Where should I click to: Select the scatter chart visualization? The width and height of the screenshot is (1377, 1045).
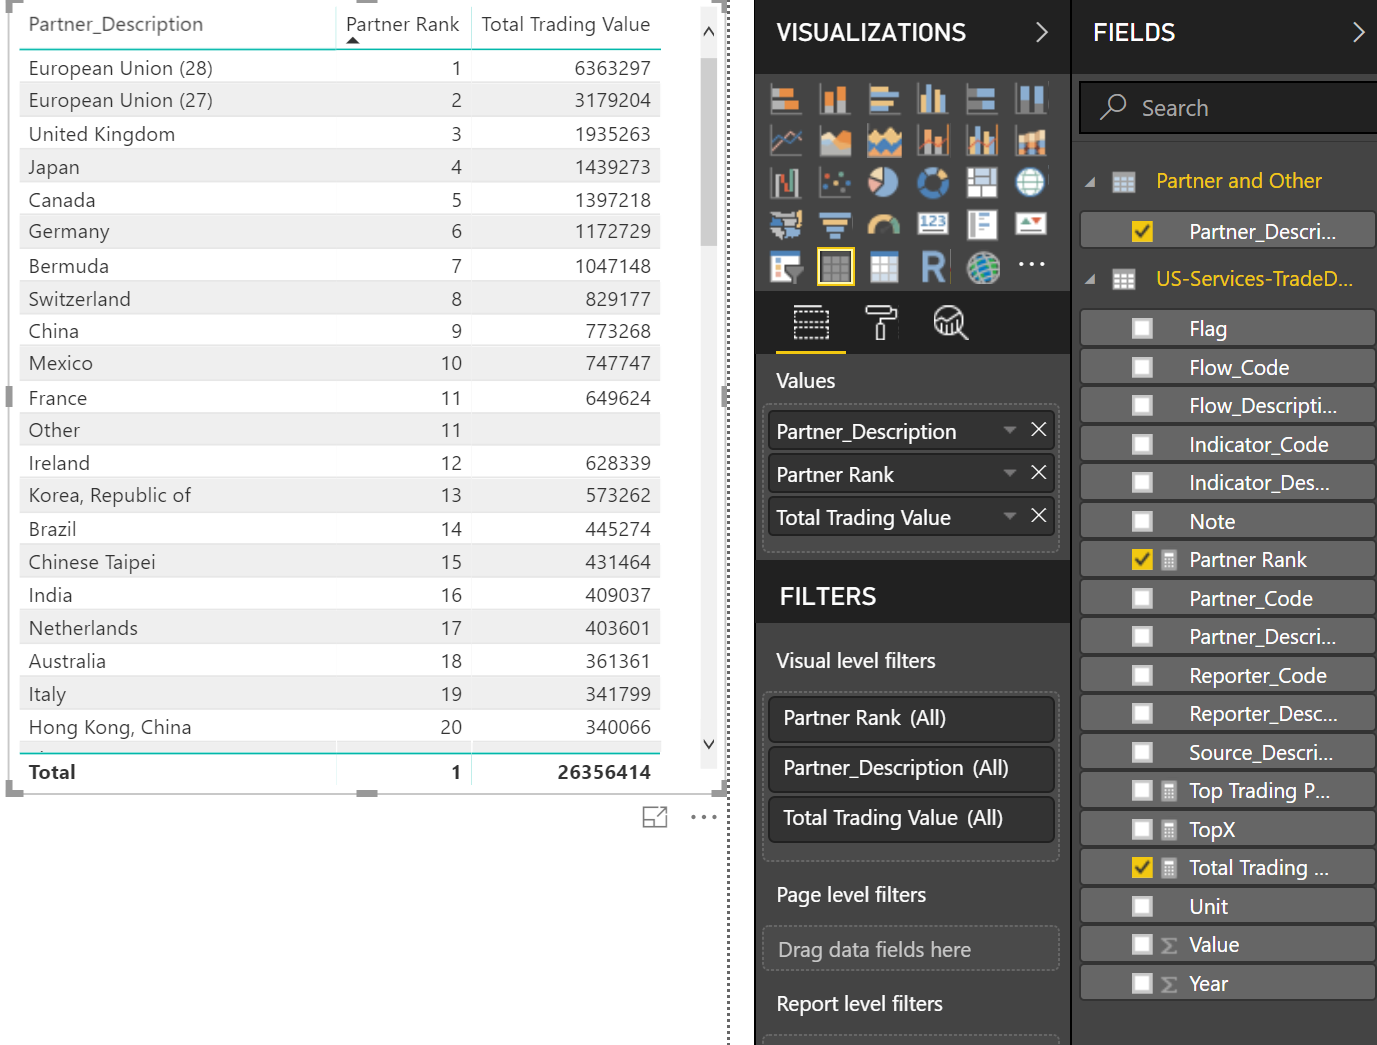click(834, 182)
